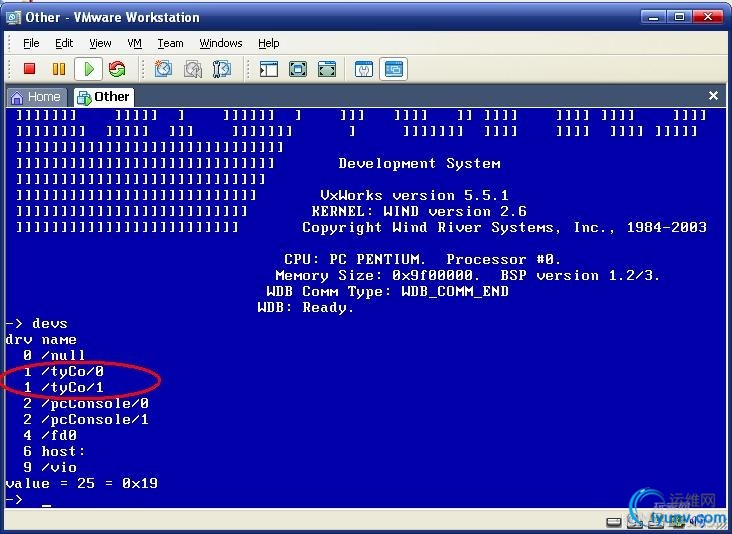Click the red Power Off stop button
This screenshot has height=534, width=732.
coord(29,69)
